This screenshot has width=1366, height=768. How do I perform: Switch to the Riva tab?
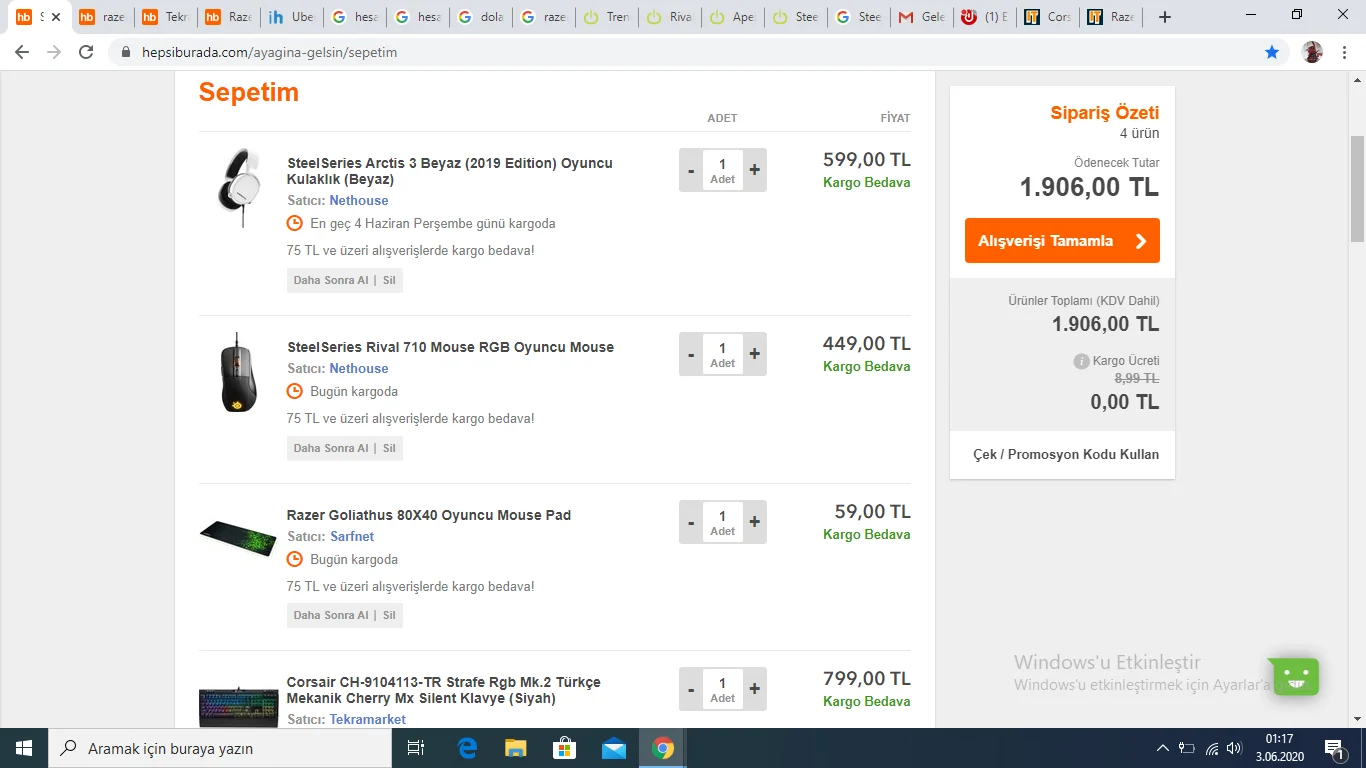point(669,17)
